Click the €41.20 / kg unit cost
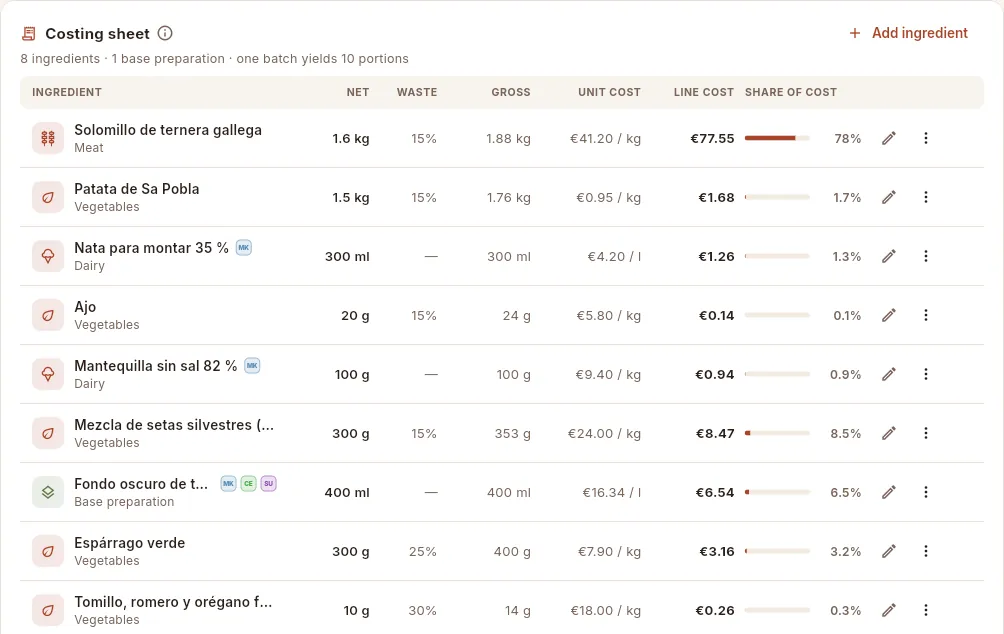 pos(605,138)
